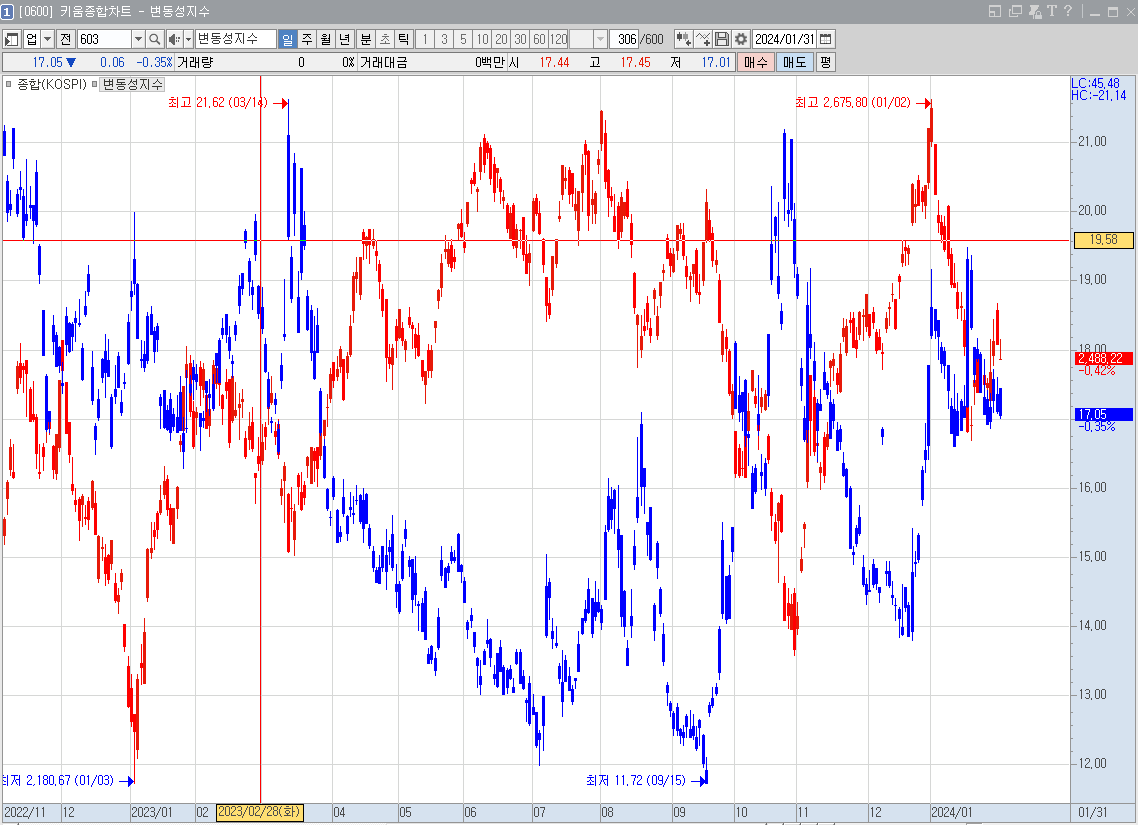This screenshot has width=1138, height=825.
Task: Select weekly 주 period
Action: coord(307,39)
